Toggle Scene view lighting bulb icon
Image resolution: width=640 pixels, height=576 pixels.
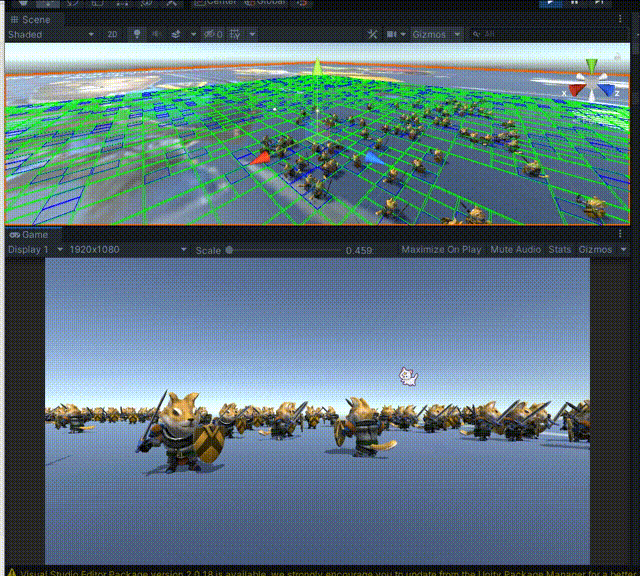[137, 34]
